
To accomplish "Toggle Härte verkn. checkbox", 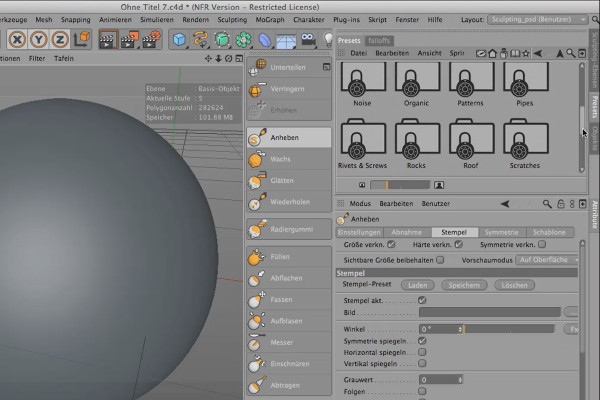I will (458, 244).
